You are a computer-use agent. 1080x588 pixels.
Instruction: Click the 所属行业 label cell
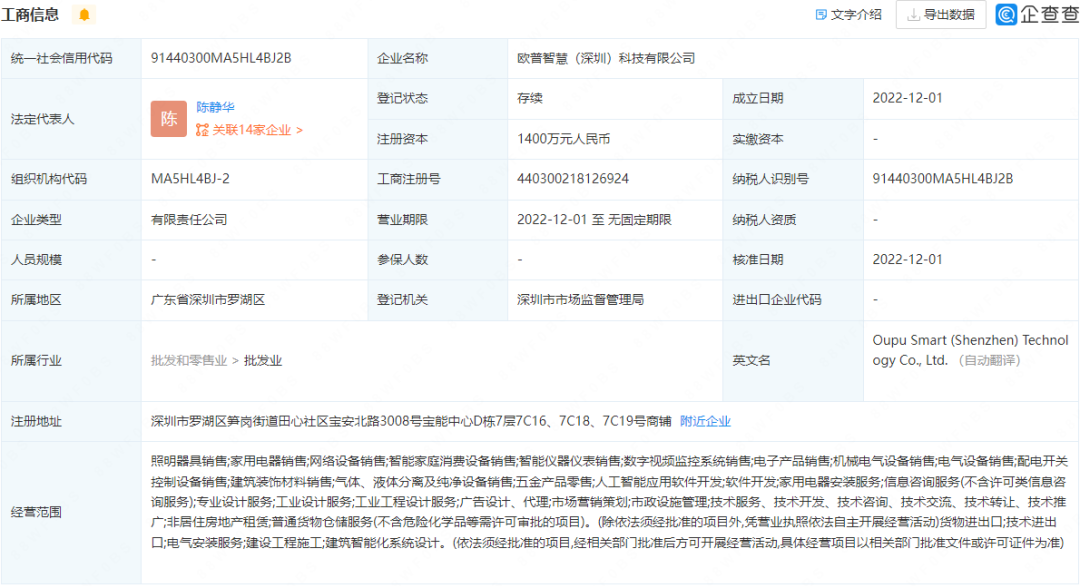click(71, 360)
